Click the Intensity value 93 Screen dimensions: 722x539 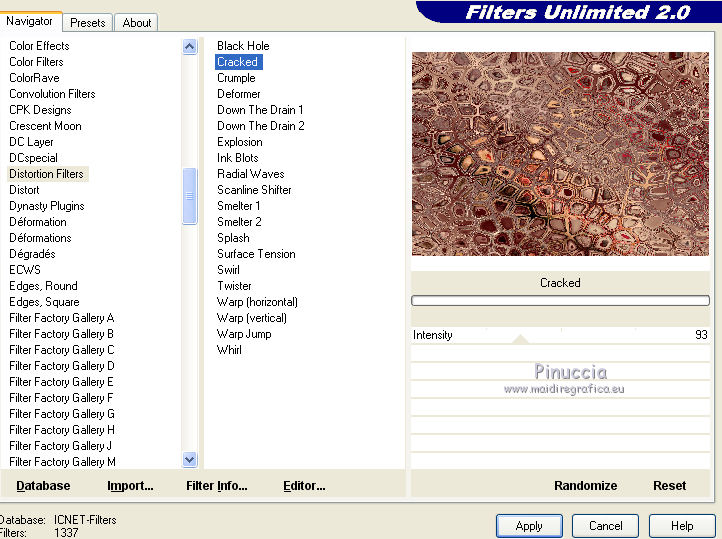pos(701,335)
